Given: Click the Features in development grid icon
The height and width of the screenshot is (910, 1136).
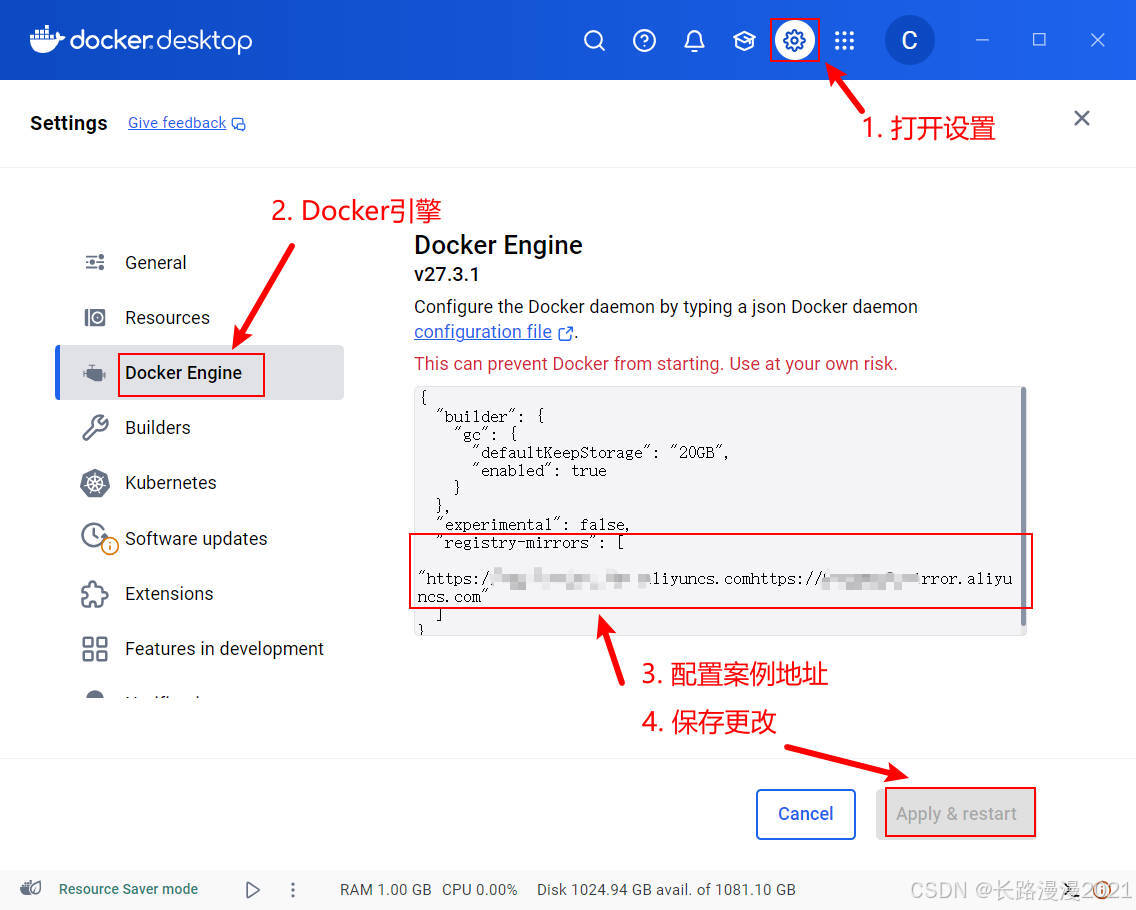Looking at the screenshot, I should [x=95, y=648].
